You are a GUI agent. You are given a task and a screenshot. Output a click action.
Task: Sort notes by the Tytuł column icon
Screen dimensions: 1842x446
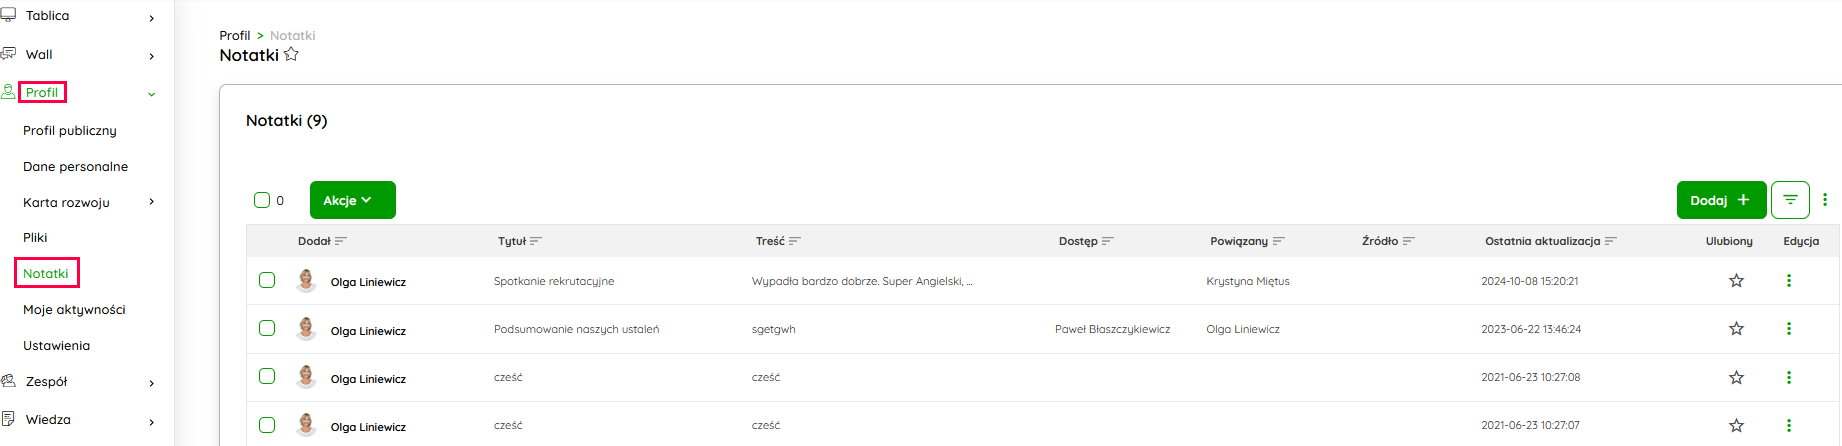(536, 241)
